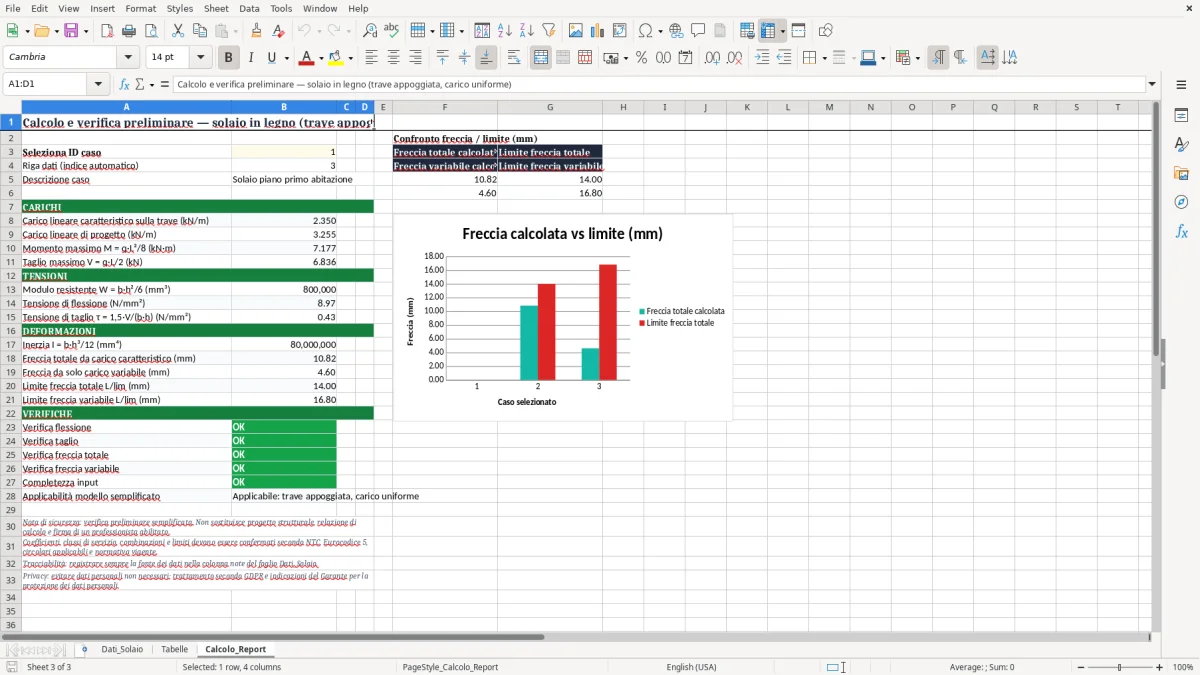Open the Data menu
This screenshot has height=675, width=1200.
[249, 8]
